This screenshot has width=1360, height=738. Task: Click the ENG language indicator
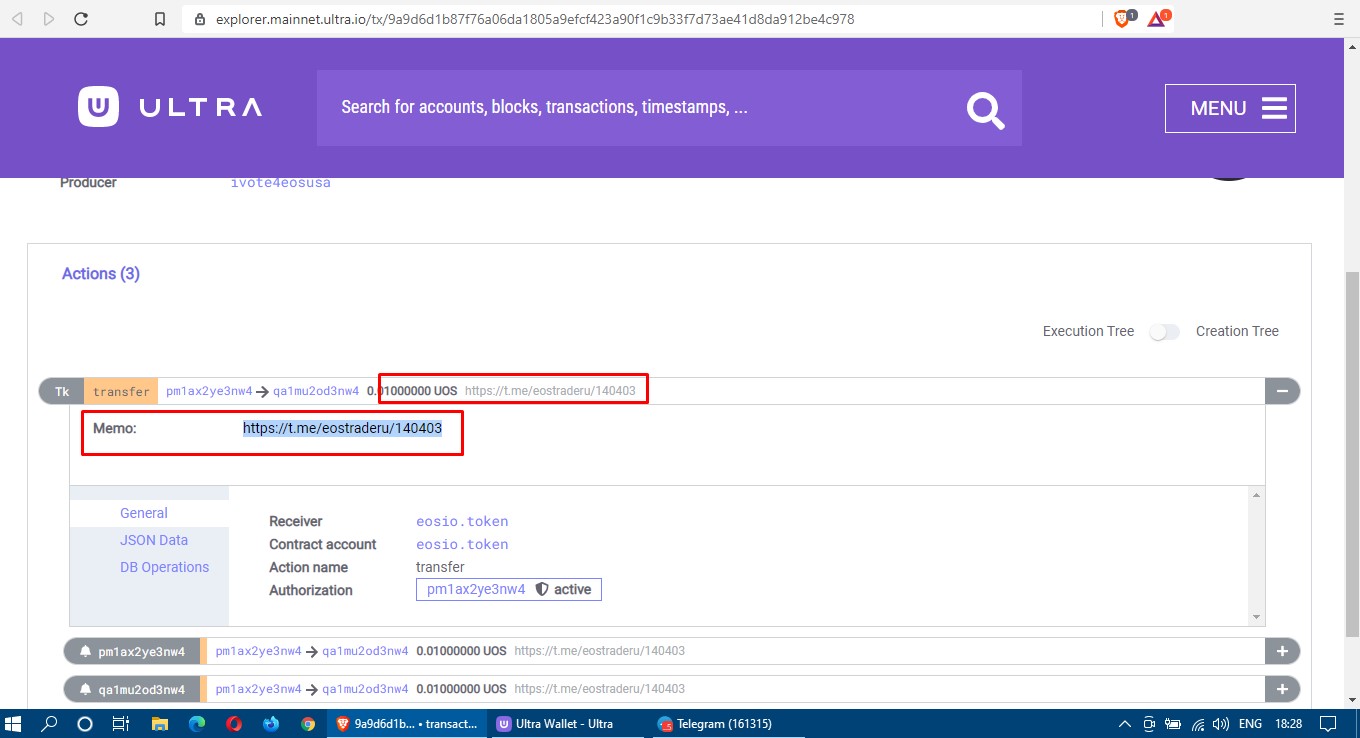coord(1250,723)
